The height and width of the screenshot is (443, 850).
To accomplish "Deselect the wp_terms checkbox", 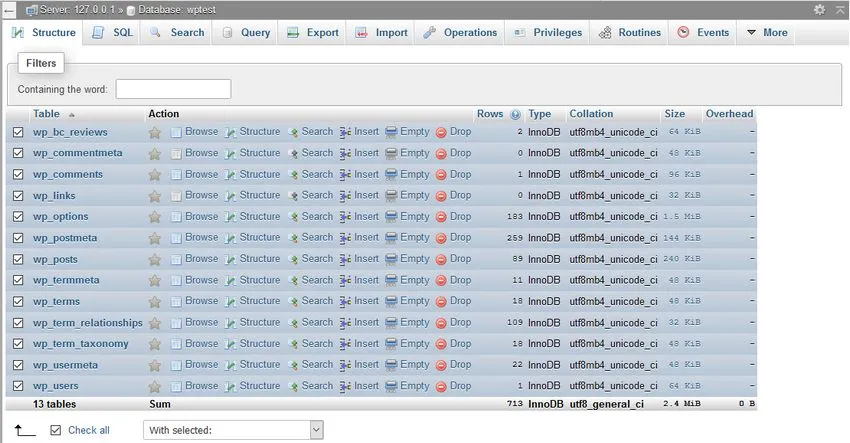I will click(18, 301).
